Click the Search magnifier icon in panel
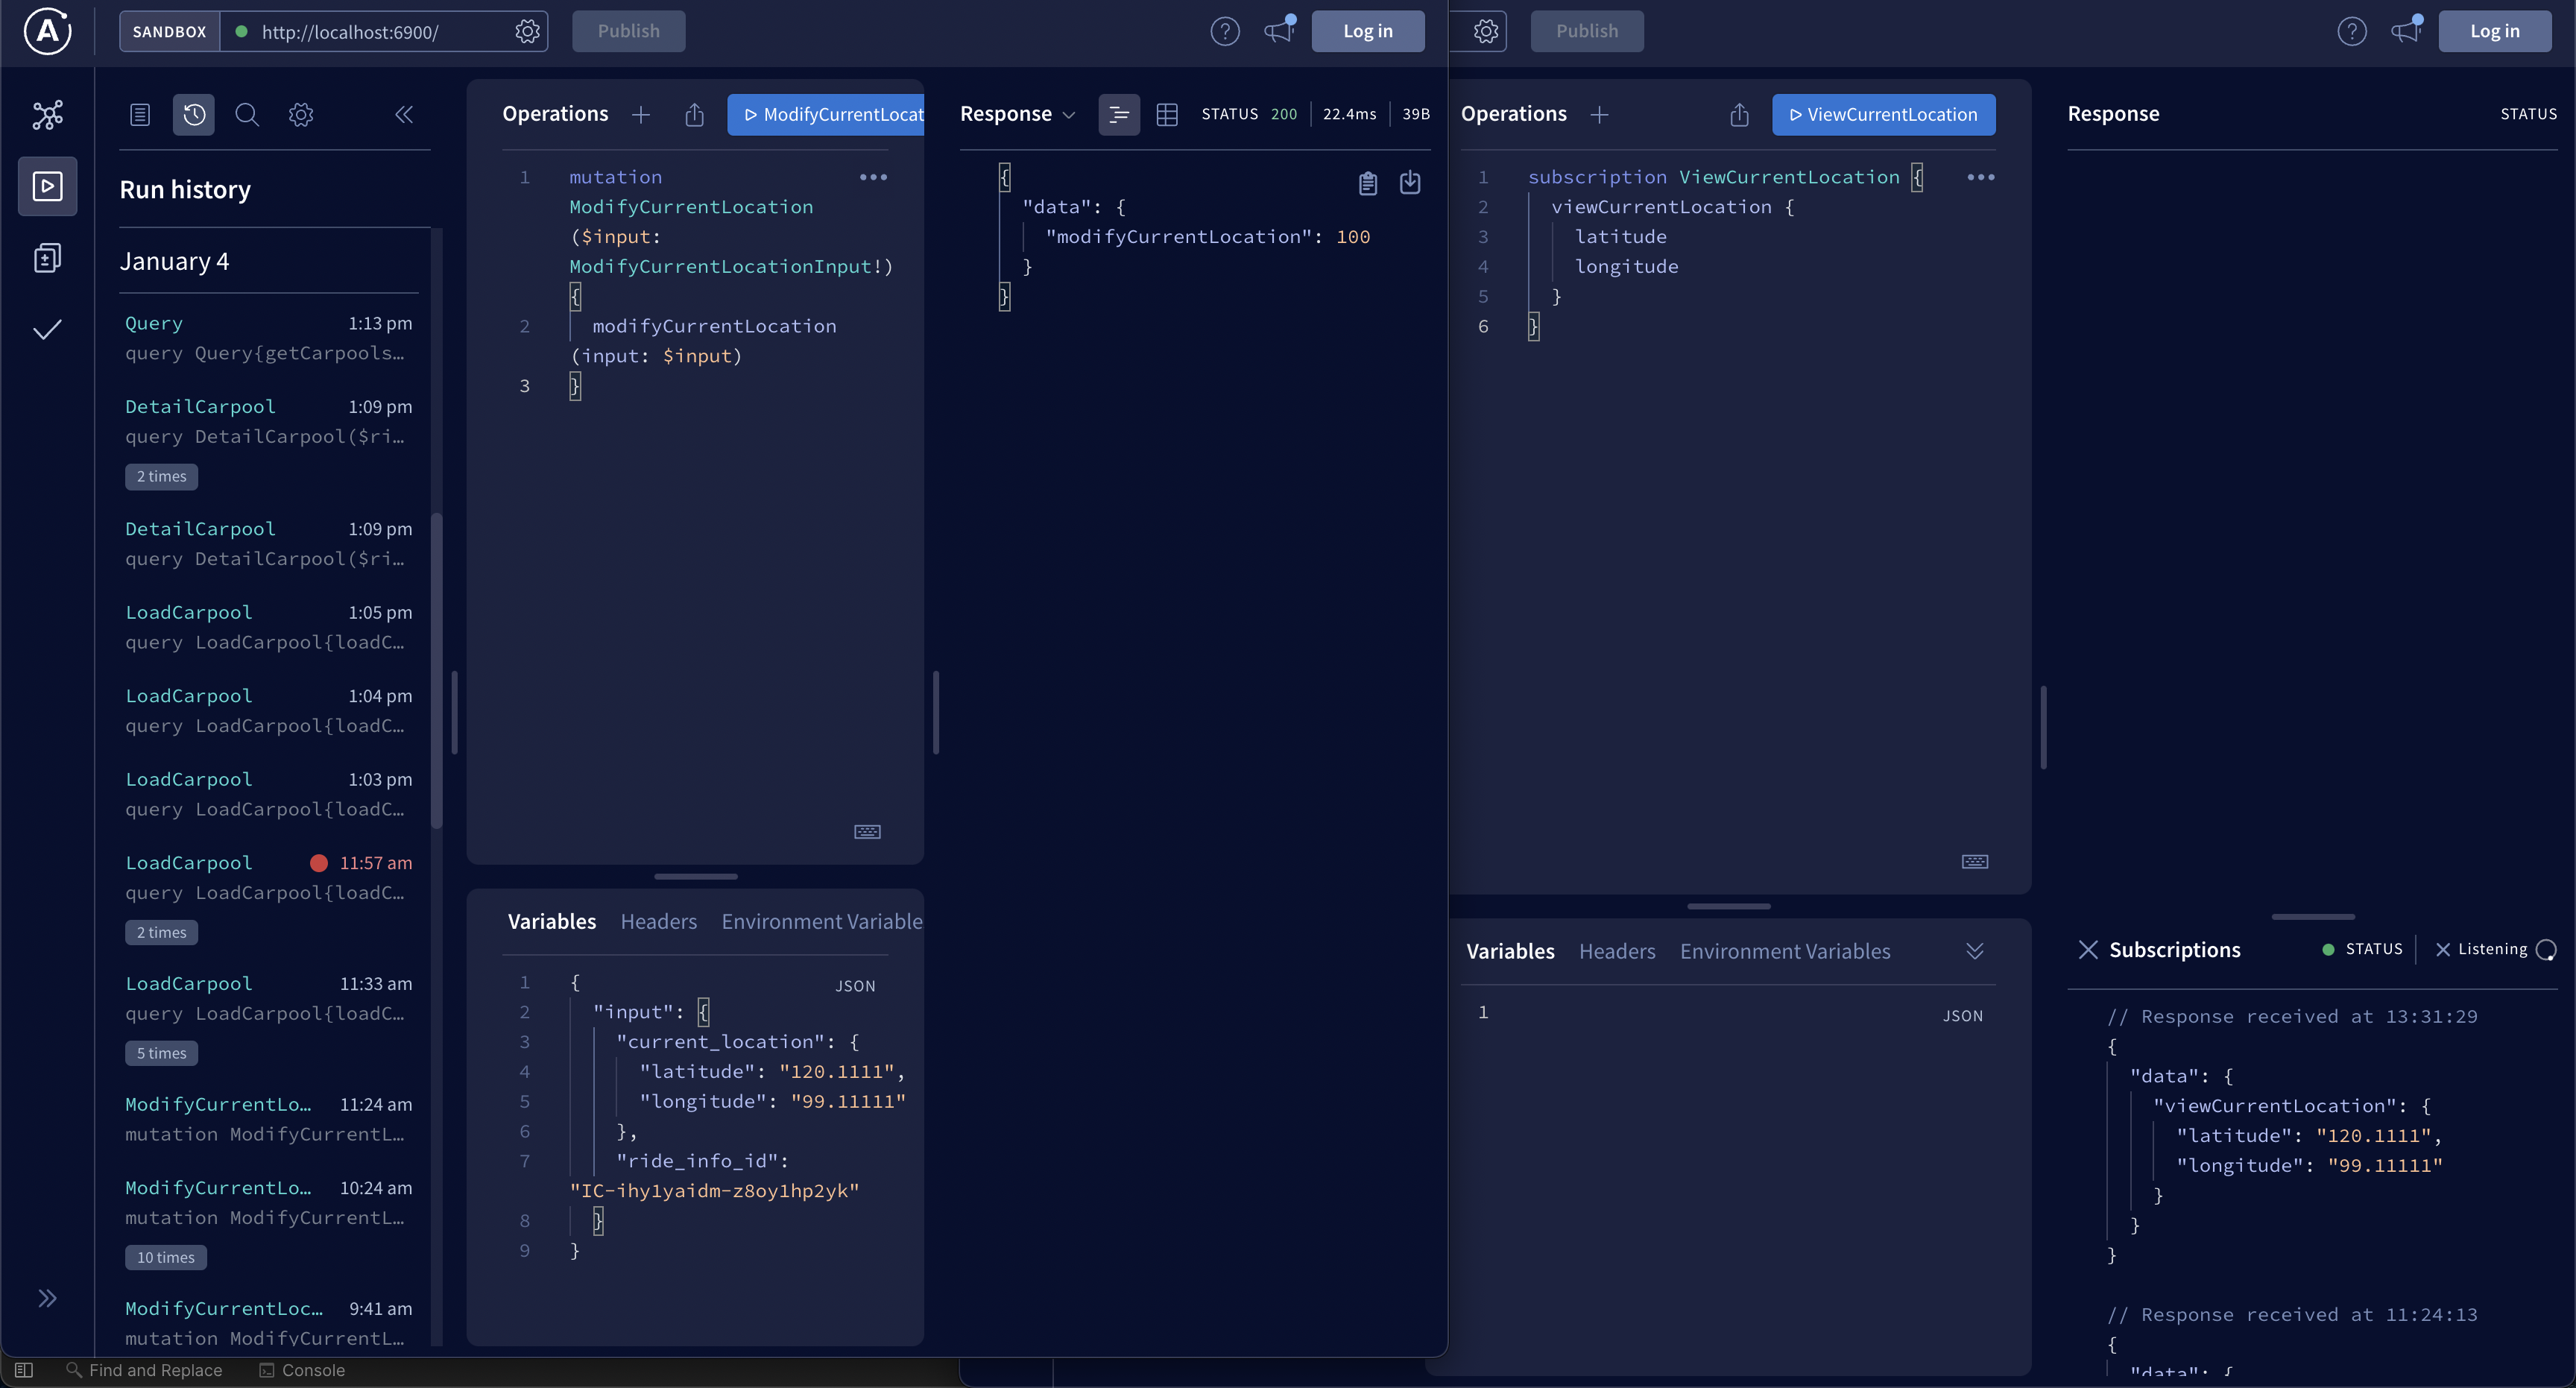 [x=247, y=115]
